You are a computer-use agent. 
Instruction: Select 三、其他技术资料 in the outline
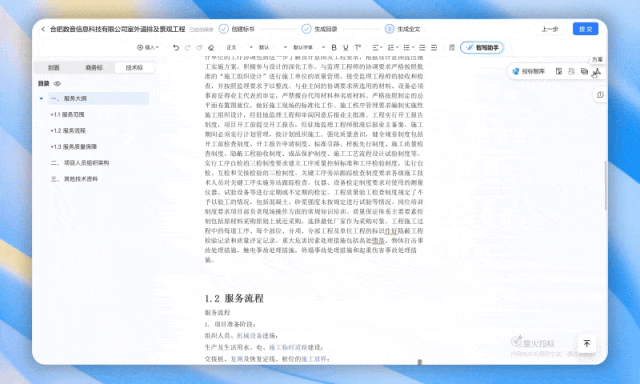click(x=74, y=179)
